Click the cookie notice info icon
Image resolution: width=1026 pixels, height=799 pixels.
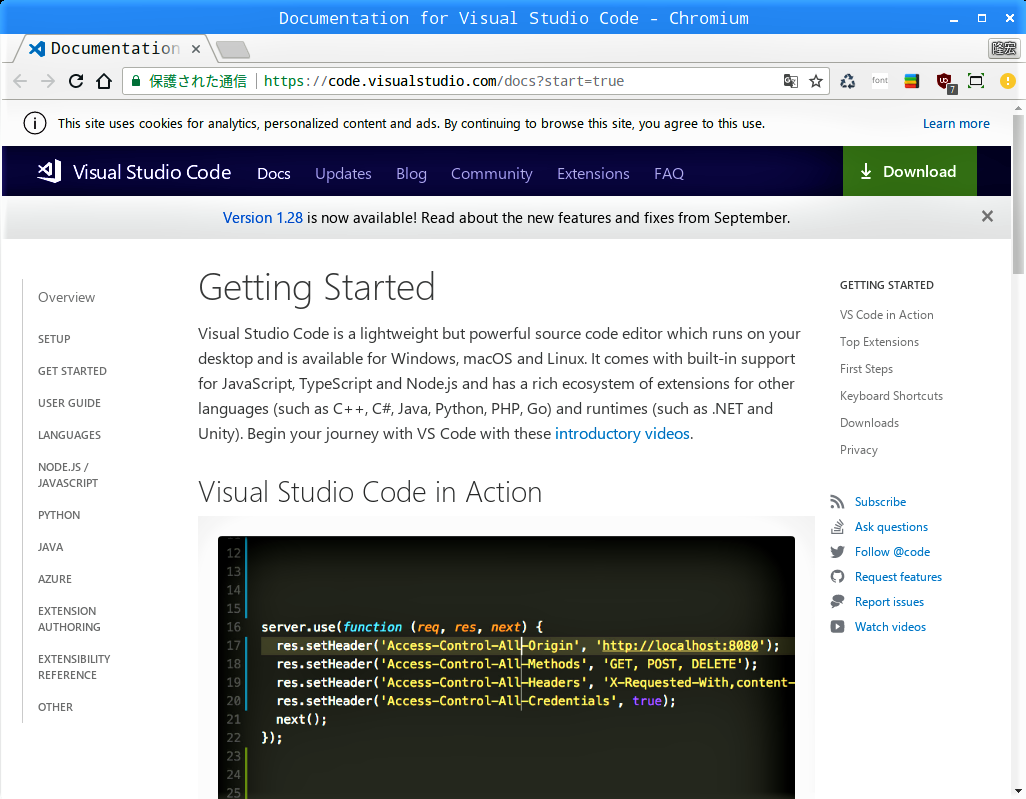point(35,123)
